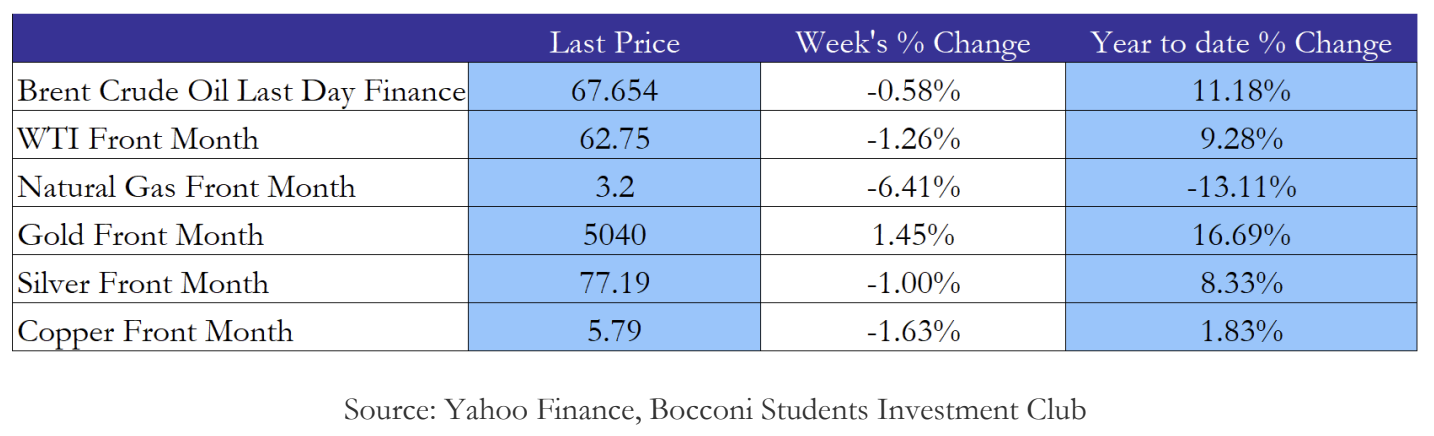The width and height of the screenshot is (1434, 436).
Task: Click the Year to date % Change header
Action: click(x=1241, y=43)
